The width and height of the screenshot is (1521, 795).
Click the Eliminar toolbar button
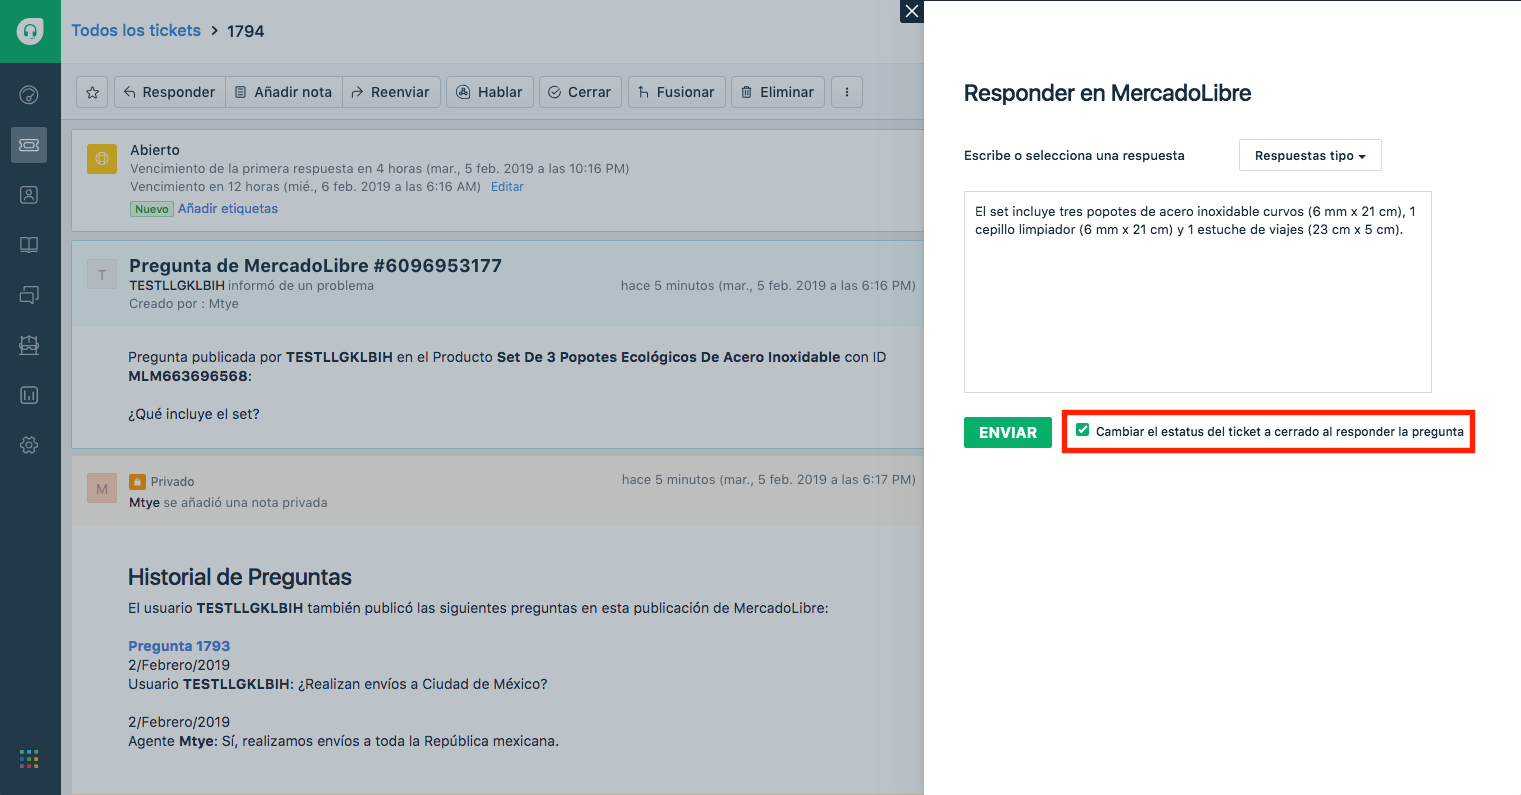click(x=778, y=92)
